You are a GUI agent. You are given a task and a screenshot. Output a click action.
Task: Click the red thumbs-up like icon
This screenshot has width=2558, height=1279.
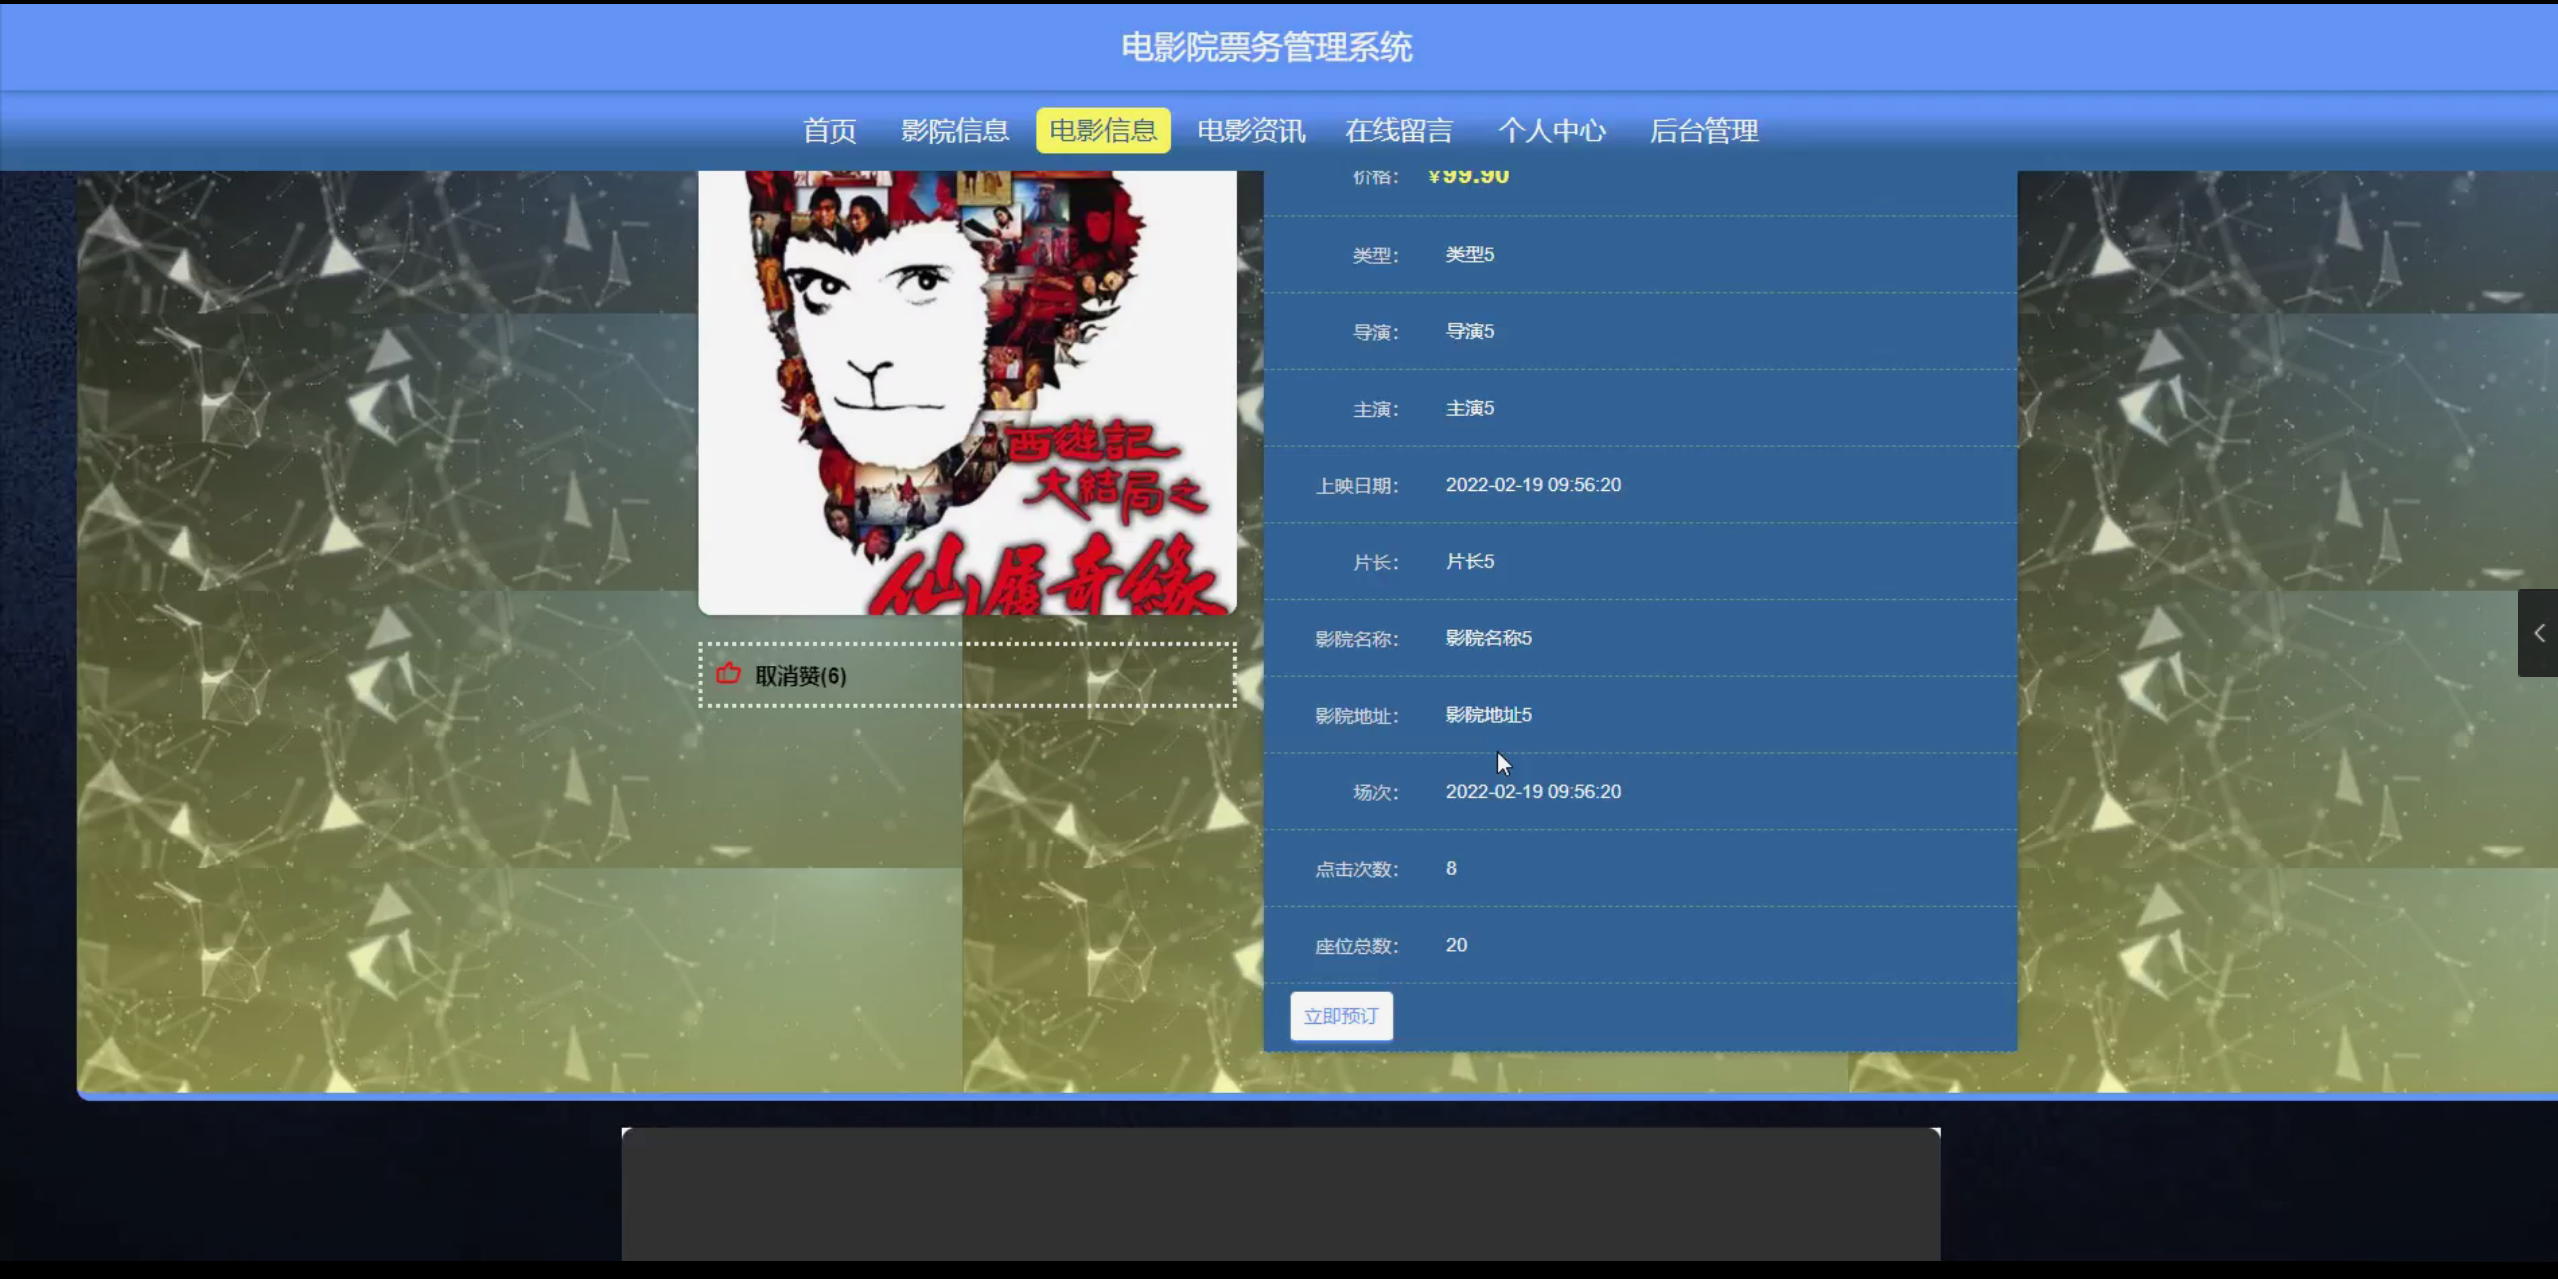coord(728,674)
